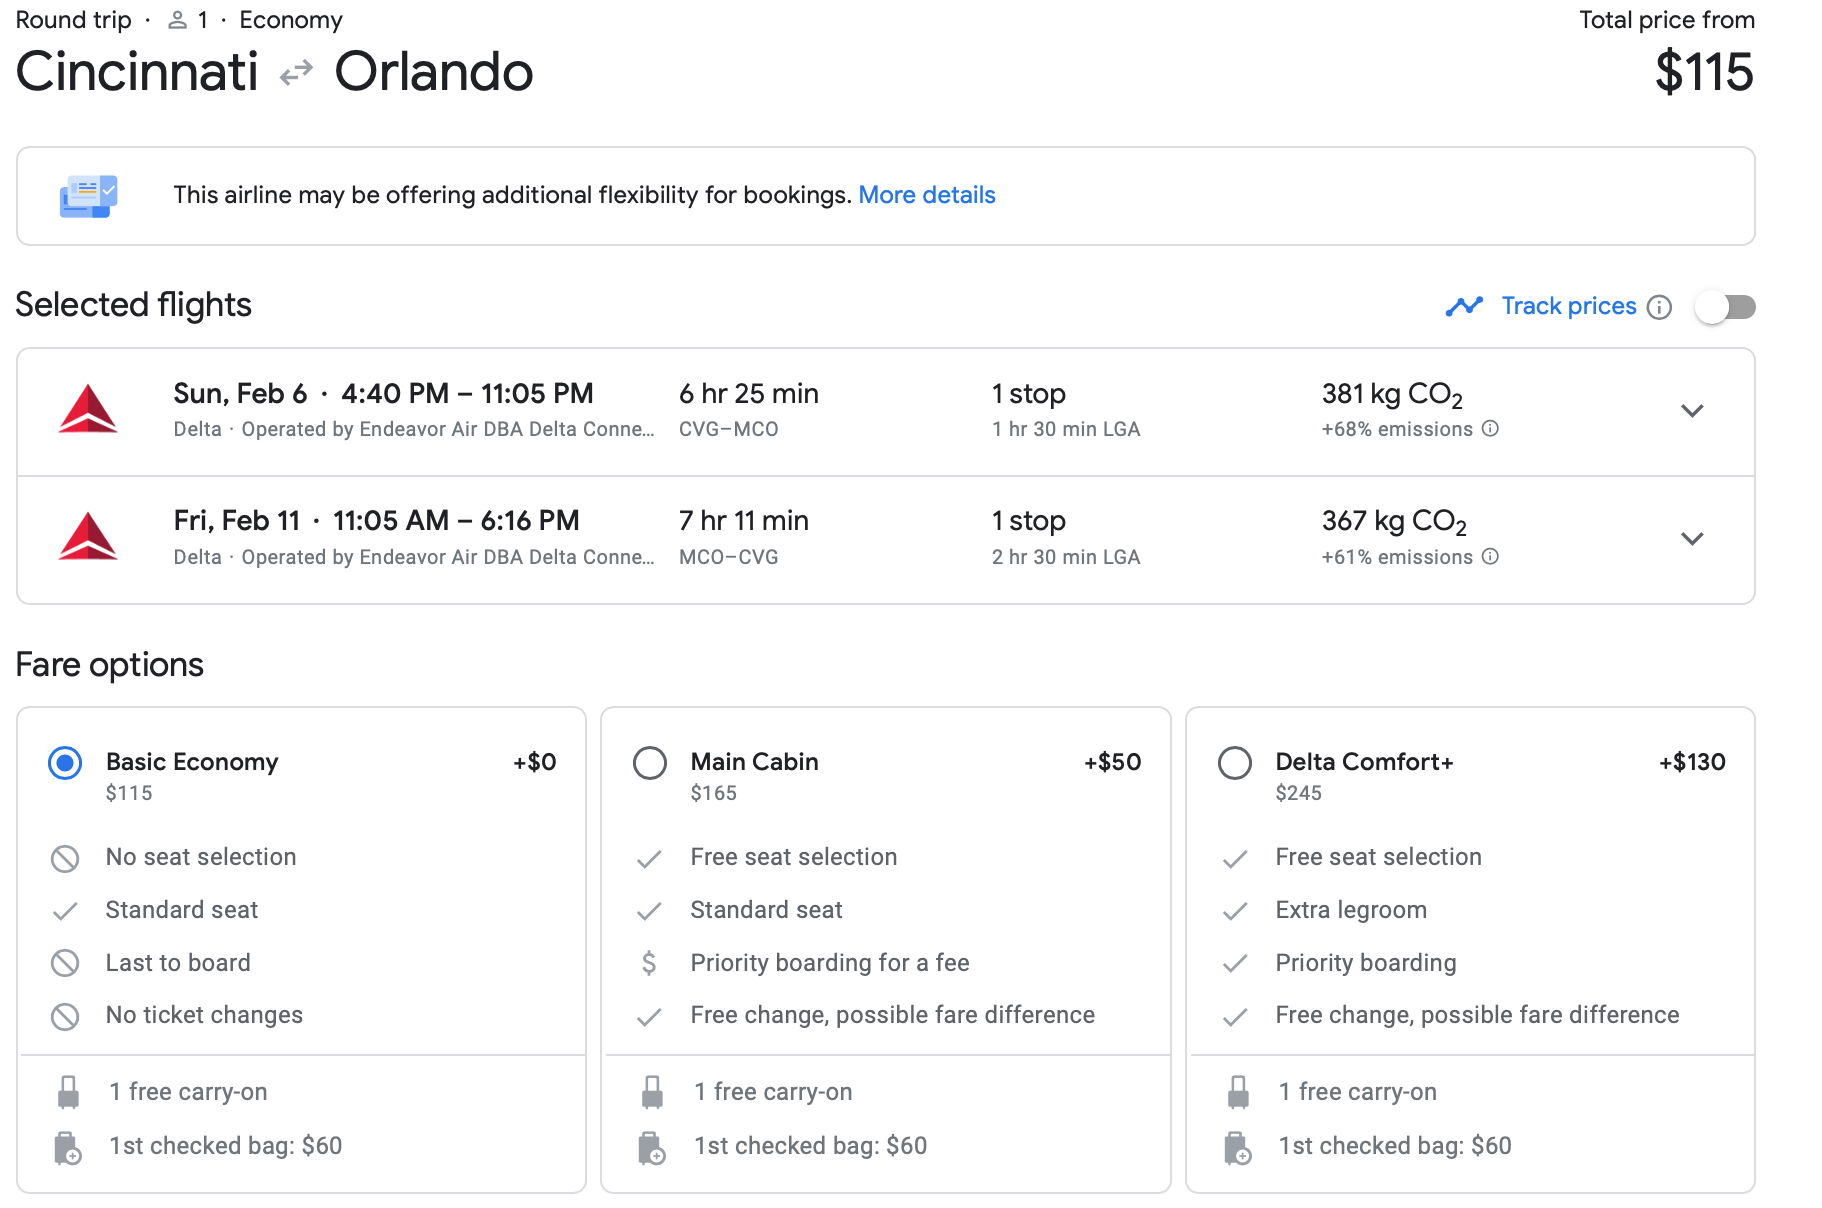Click info icon beside +61% emissions
Image resolution: width=1822 pixels, height=1208 pixels.
(1490, 557)
